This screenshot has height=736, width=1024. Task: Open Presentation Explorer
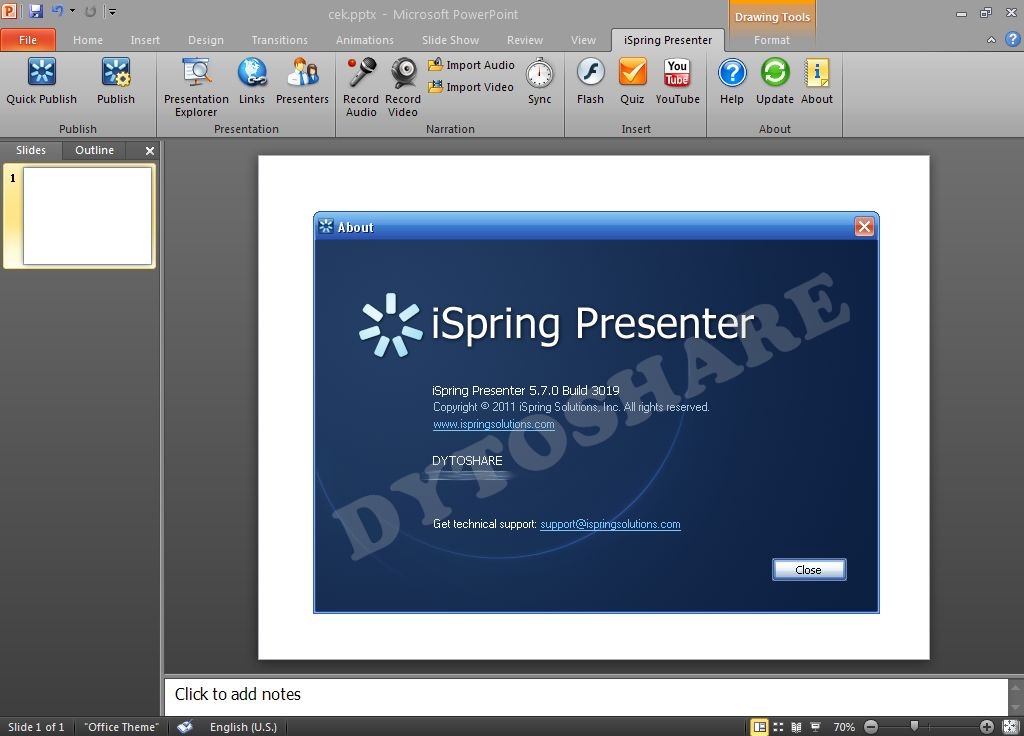(196, 87)
